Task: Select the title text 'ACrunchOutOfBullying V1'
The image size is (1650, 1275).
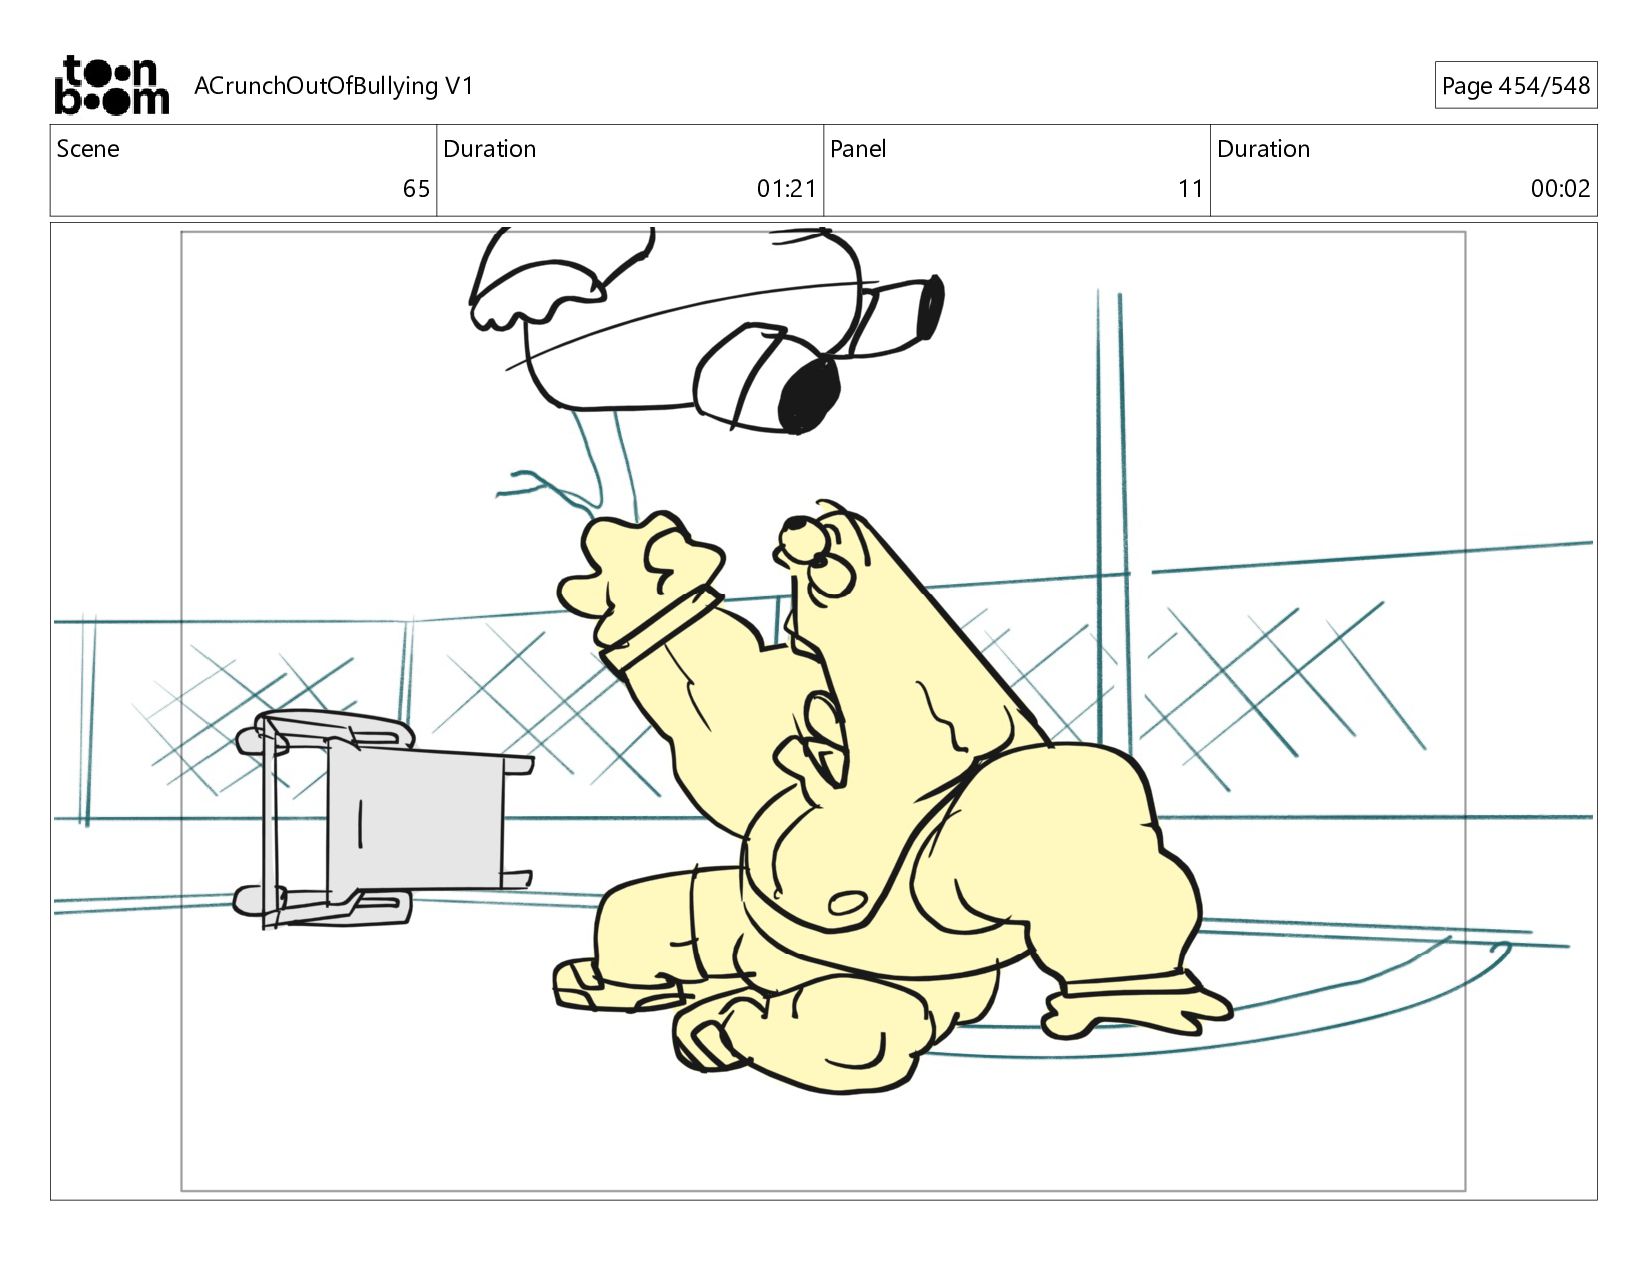Action: point(333,86)
